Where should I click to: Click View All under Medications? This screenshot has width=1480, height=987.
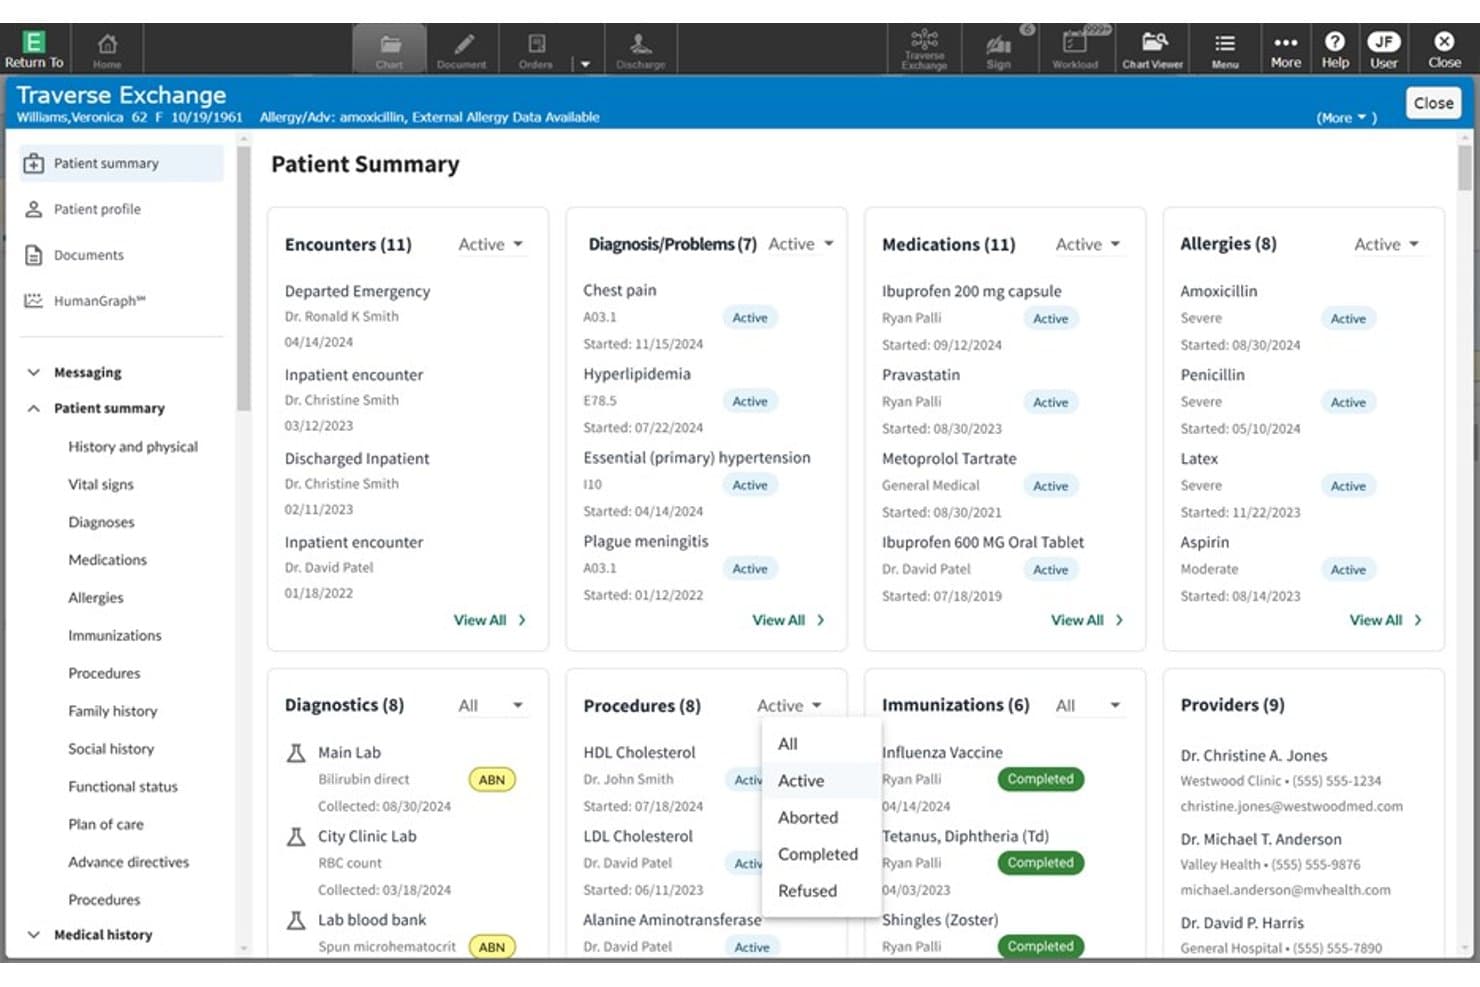point(1087,620)
